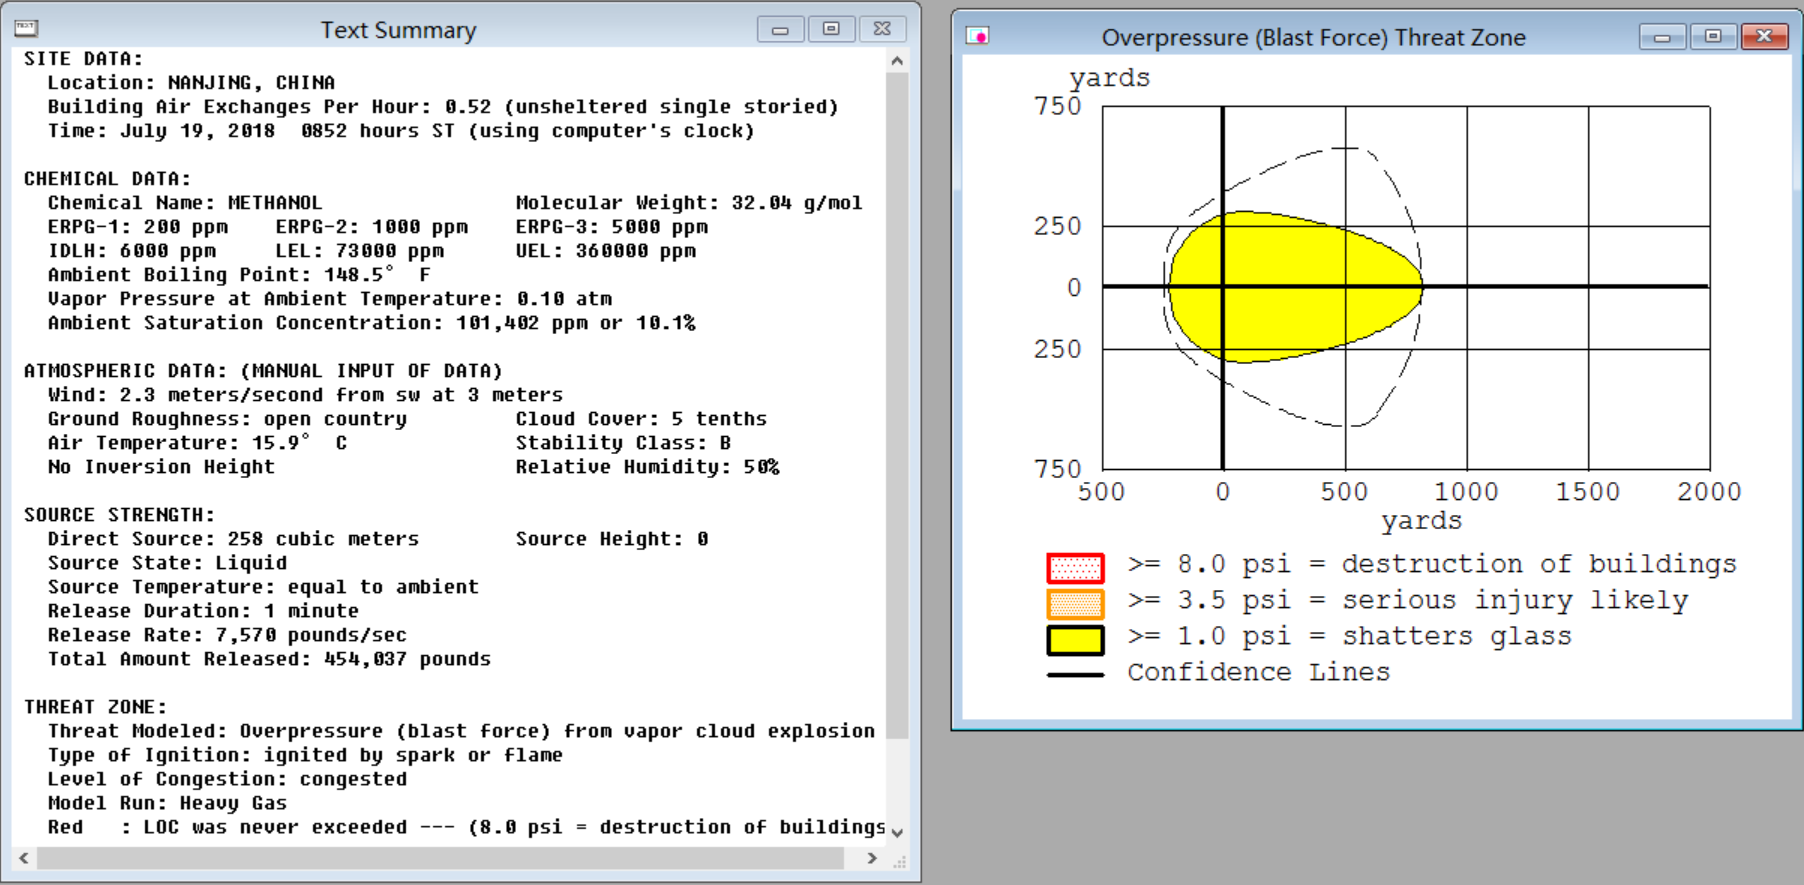Image resolution: width=1804 pixels, height=885 pixels.
Task: Click the 'Red : LOC was never exceeded' line
Action: tap(466, 827)
